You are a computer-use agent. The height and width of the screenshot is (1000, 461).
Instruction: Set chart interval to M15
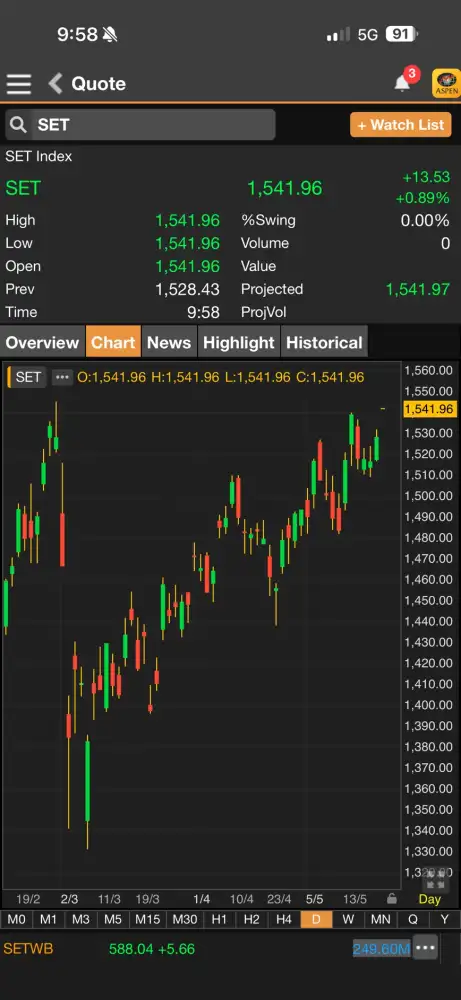coord(147,919)
